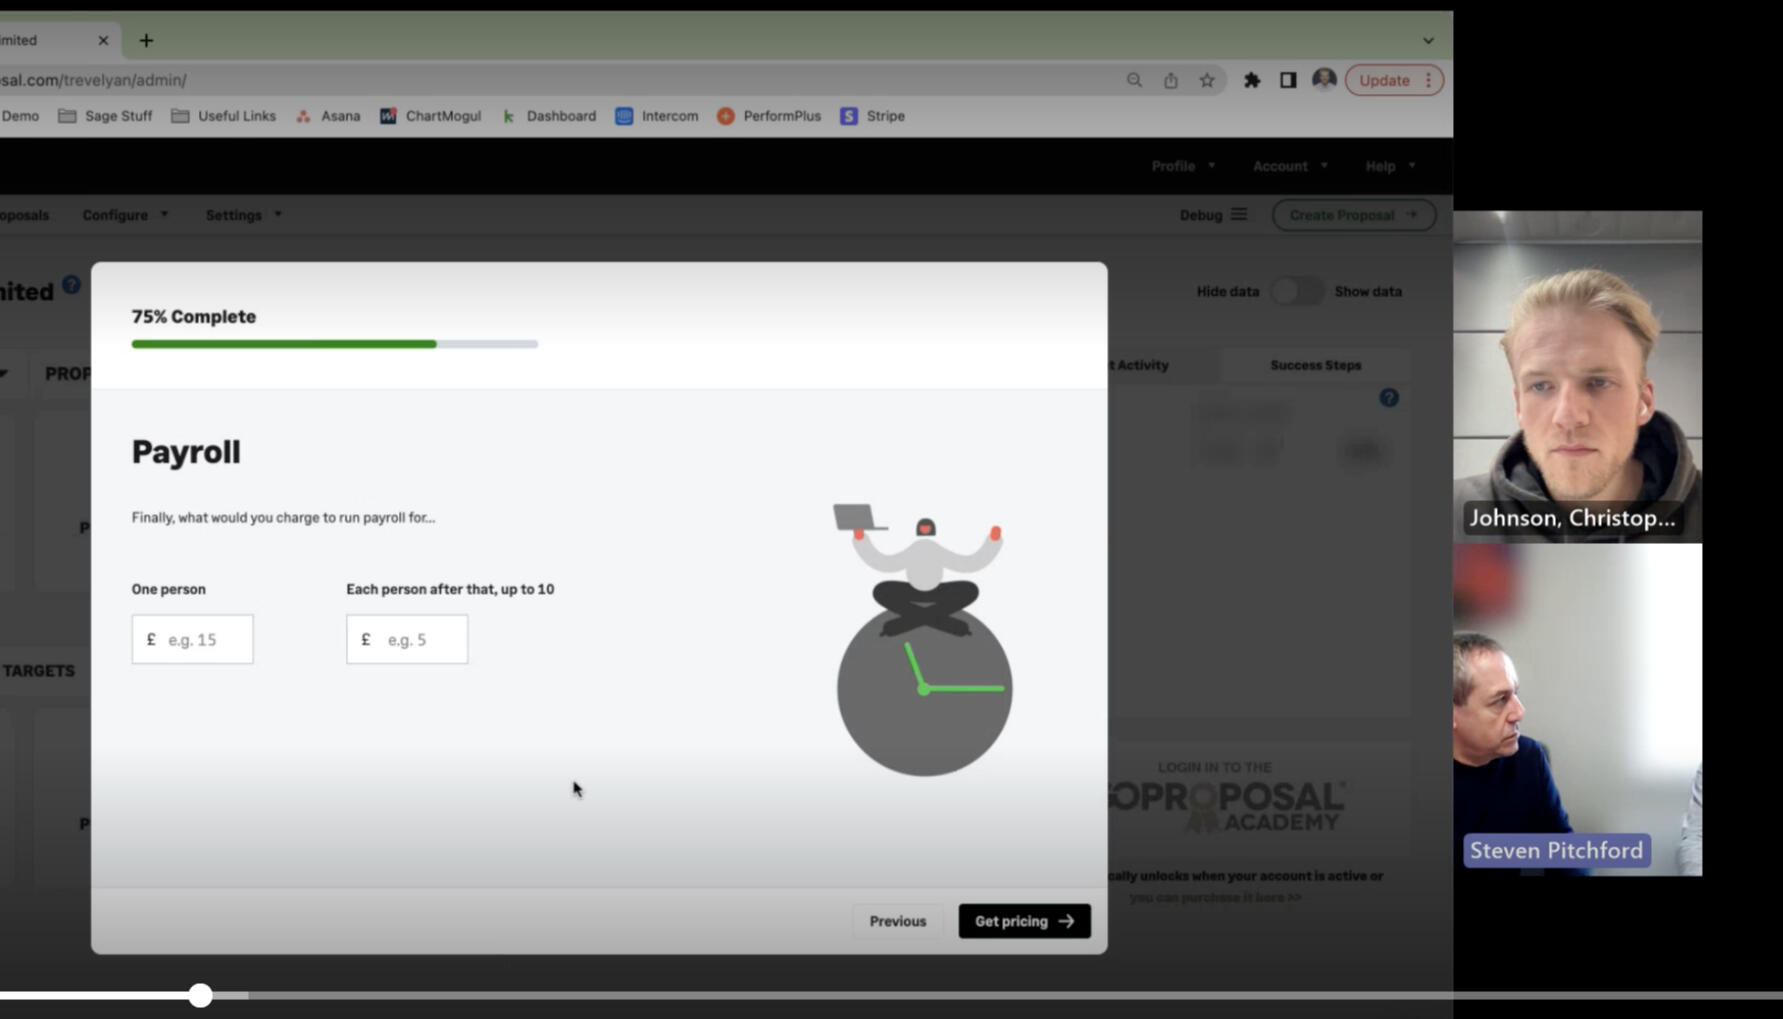Image resolution: width=1783 pixels, height=1019 pixels.
Task: Expand the Account dropdown menu
Action: [x=1290, y=166]
